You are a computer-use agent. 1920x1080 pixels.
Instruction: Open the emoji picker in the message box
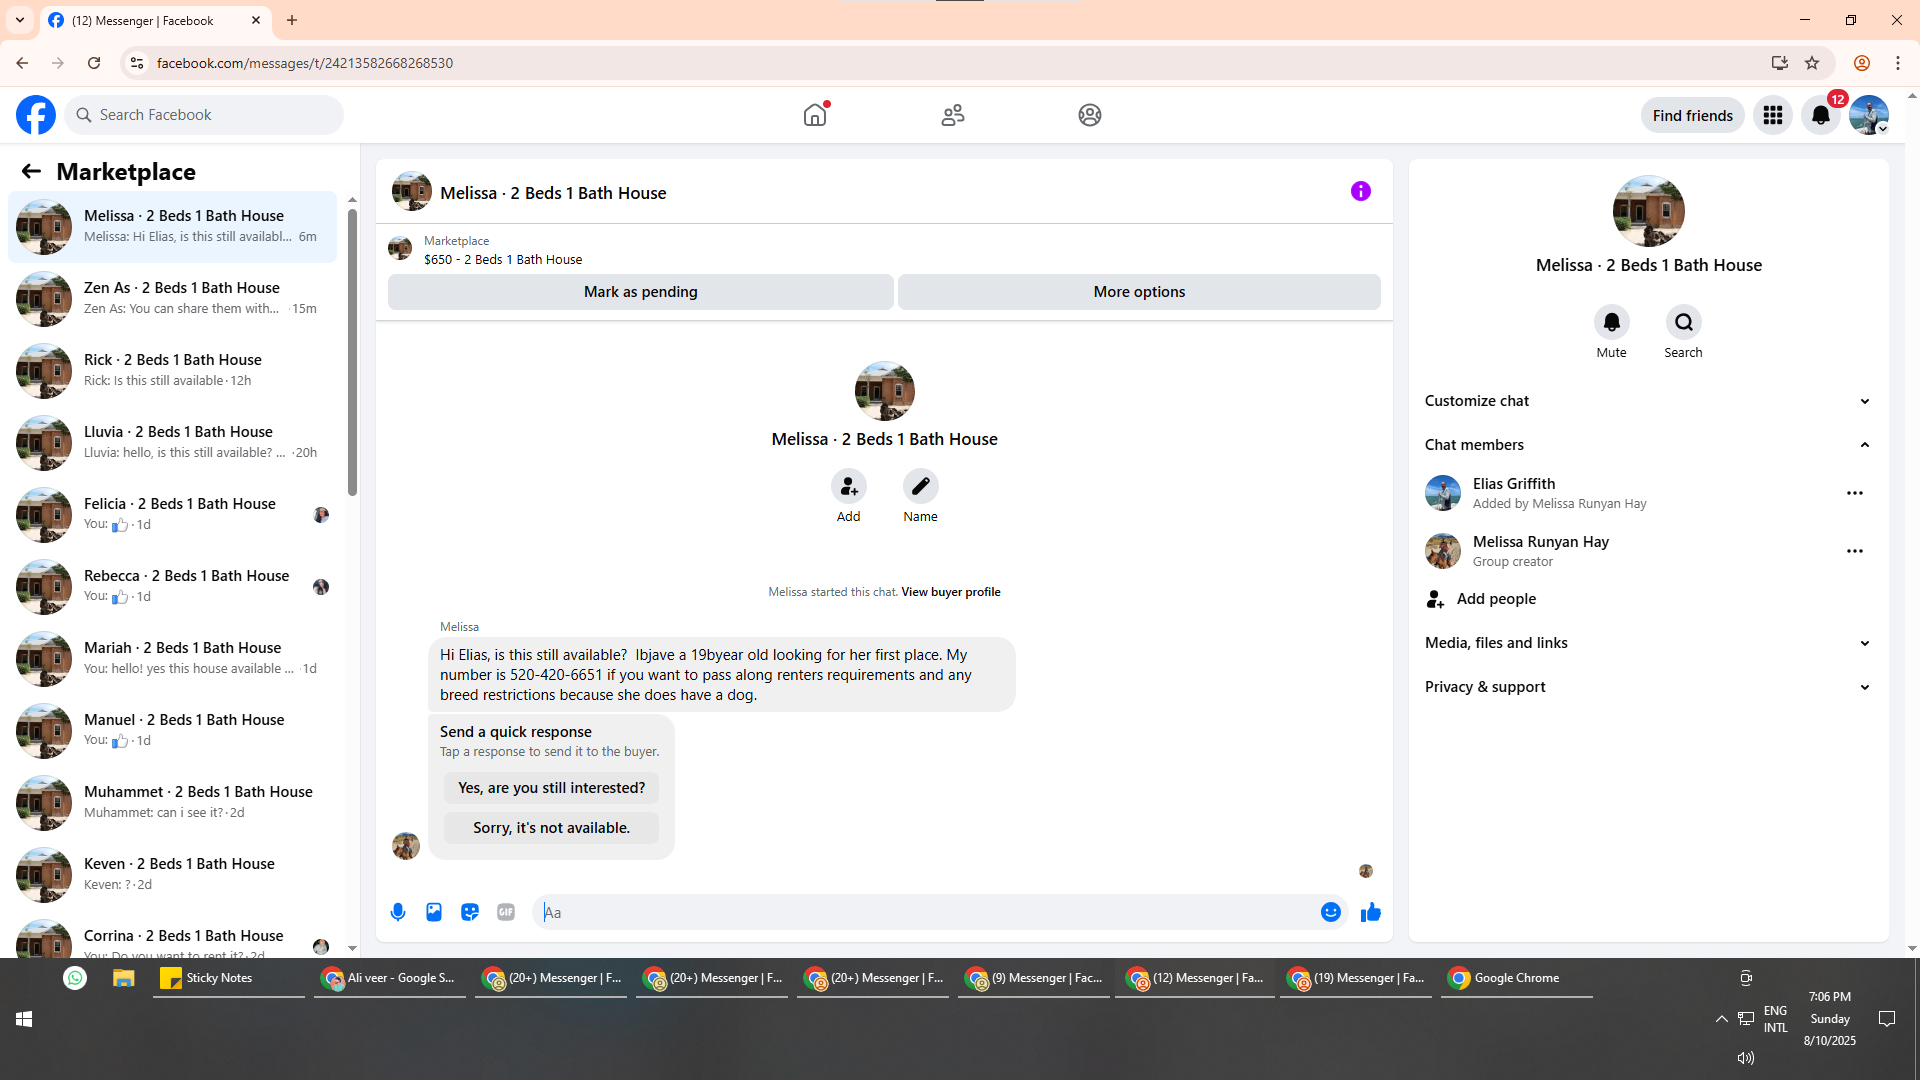coord(1330,912)
